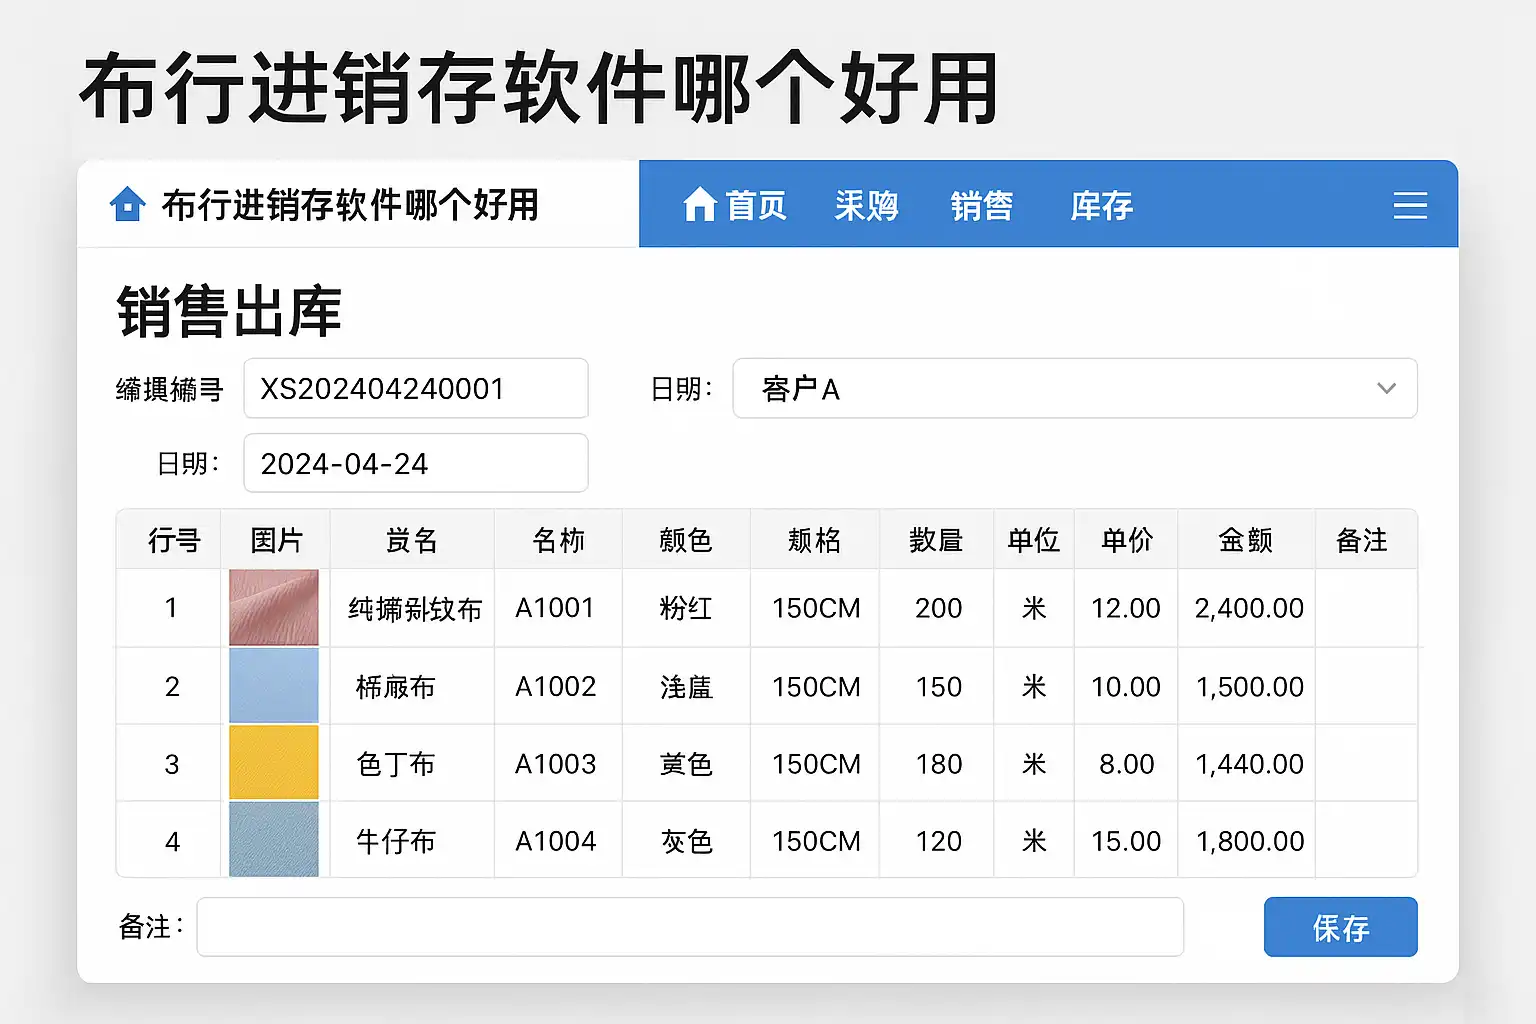Open the 采购 menu tab
Viewport: 1536px width, 1024px height.
click(x=866, y=206)
